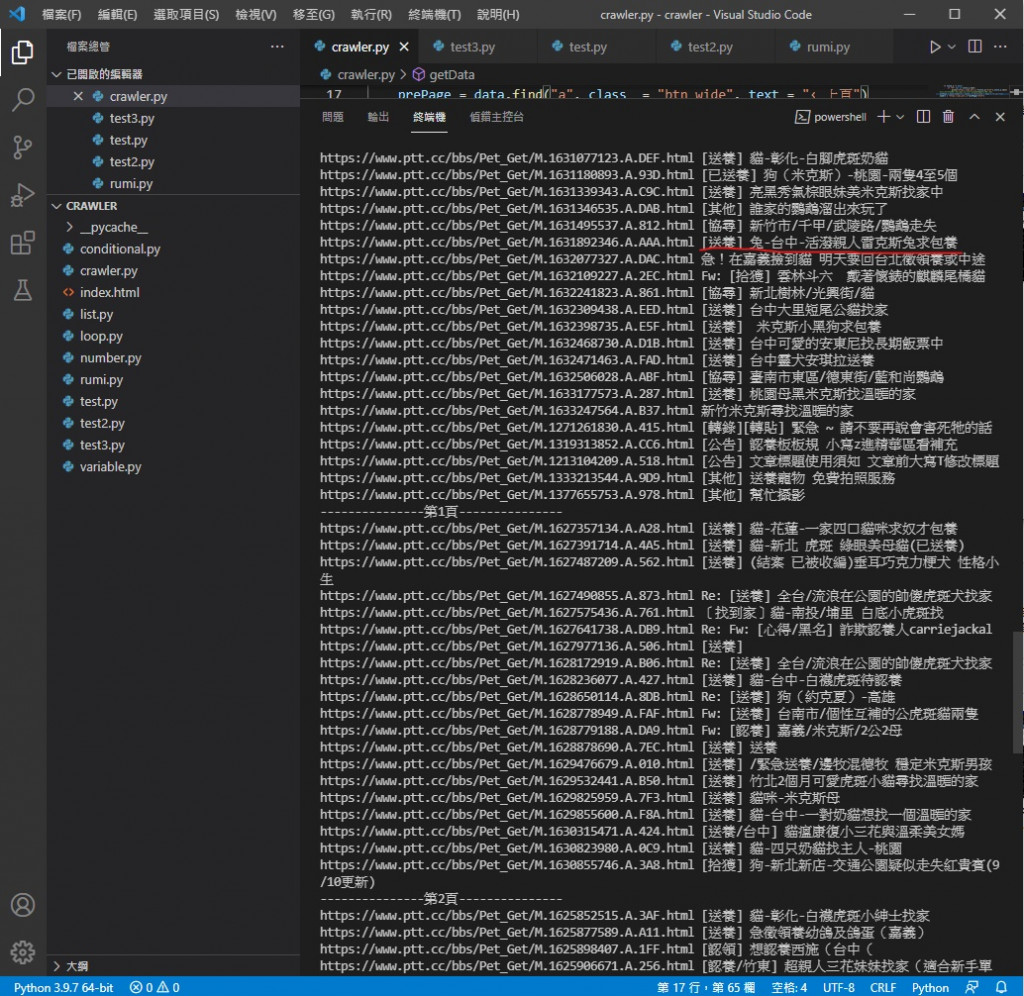This screenshot has width=1024, height=996.
Task: Open the Search view in activity bar
Action: (22, 100)
